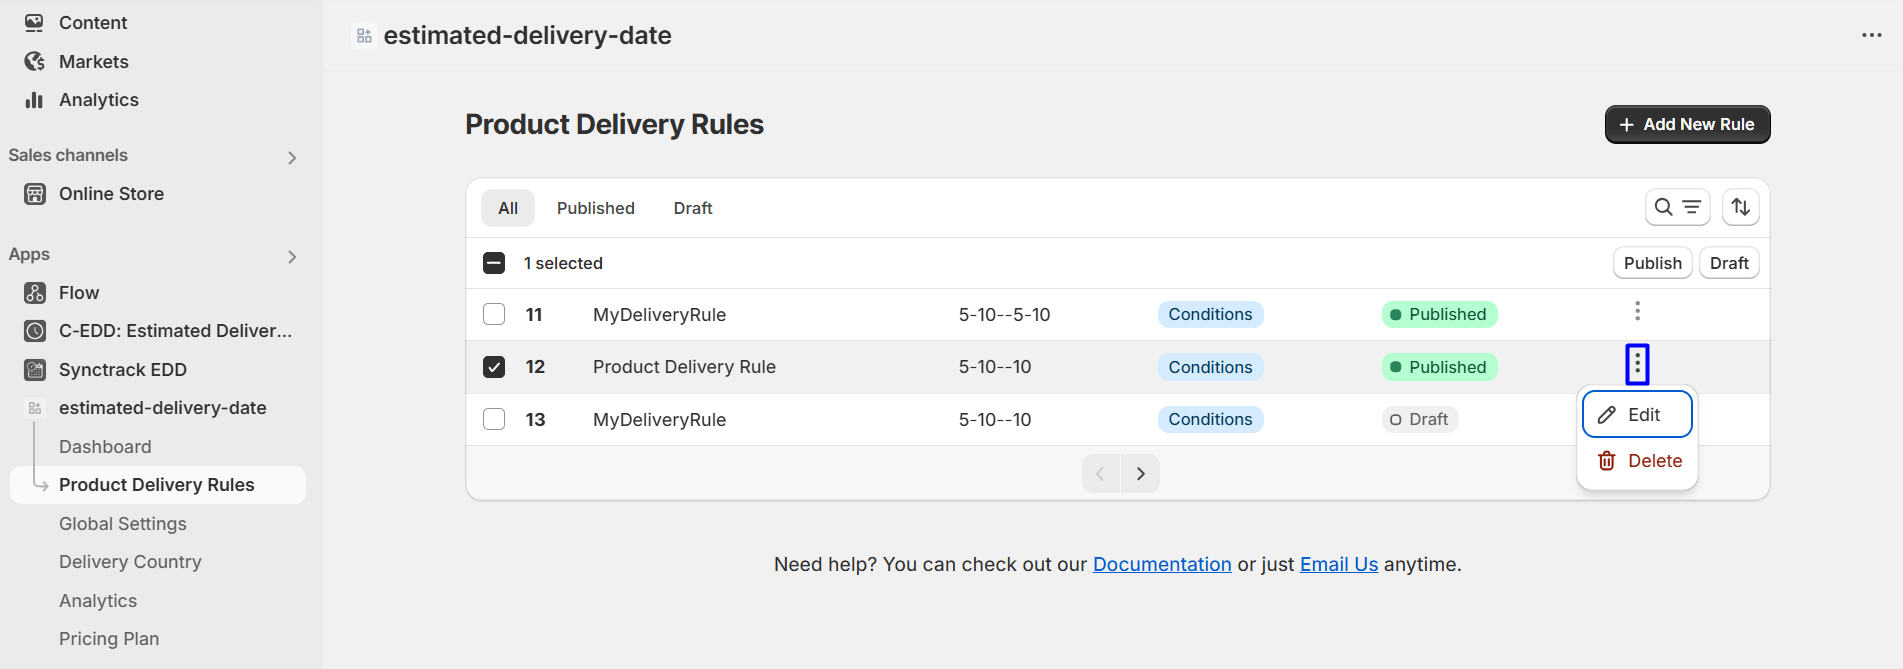Open the three-dot menu for rule 11
1903x669 pixels.
click(x=1637, y=312)
